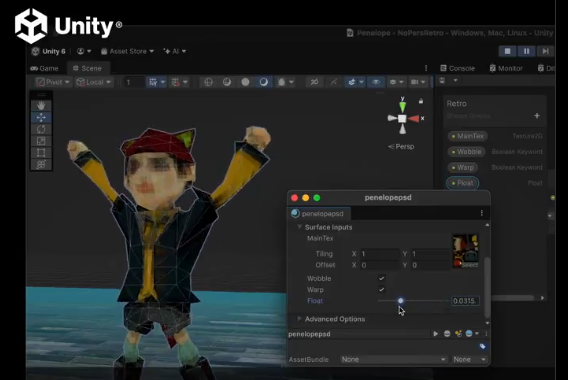Stop play mode with stop button
This screenshot has width=568, height=380.
[508, 51]
